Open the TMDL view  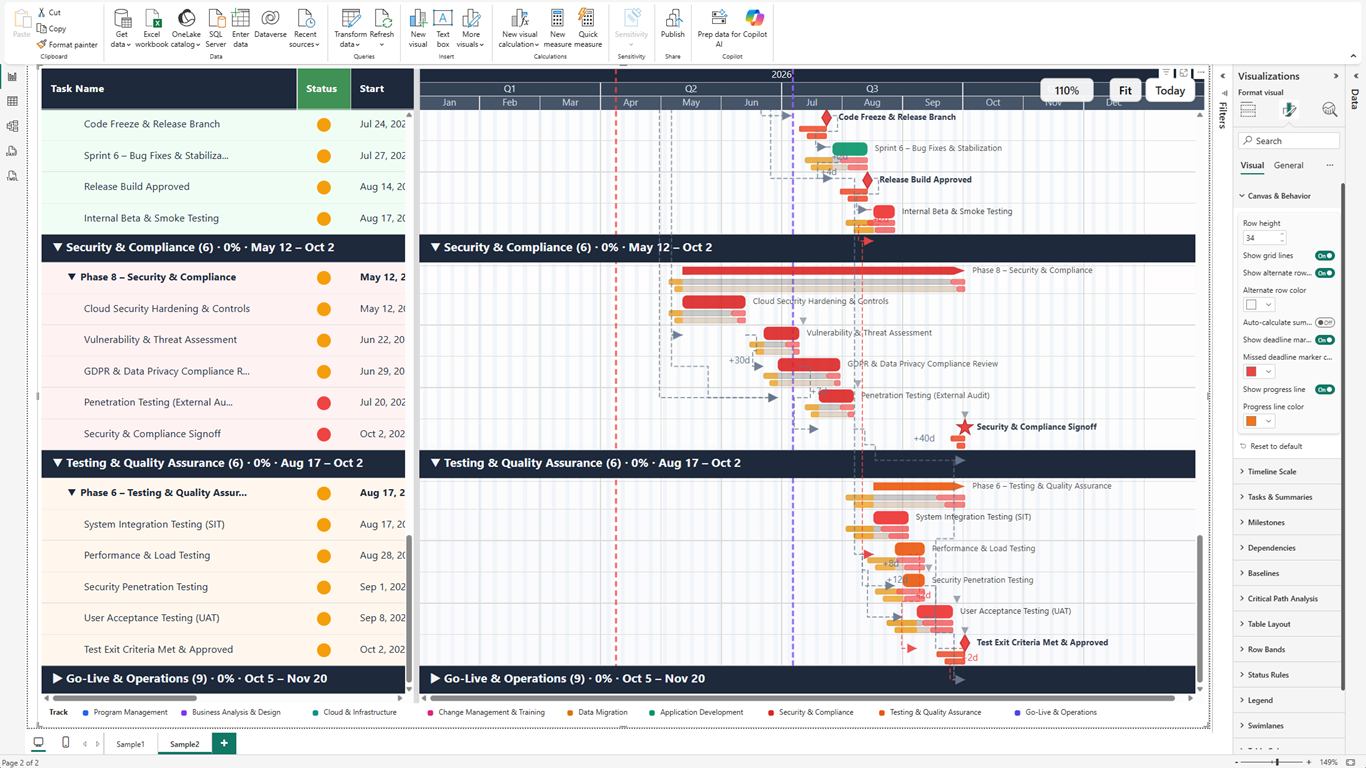pyautogui.click(x=12, y=175)
